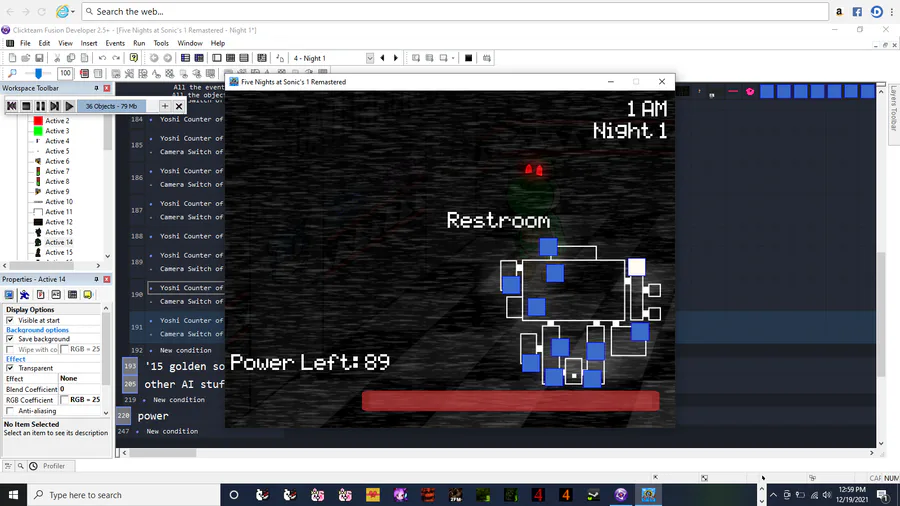Rewind debugger to start
The height and width of the screenshot is (506, 900).
(x=11, y=106)
